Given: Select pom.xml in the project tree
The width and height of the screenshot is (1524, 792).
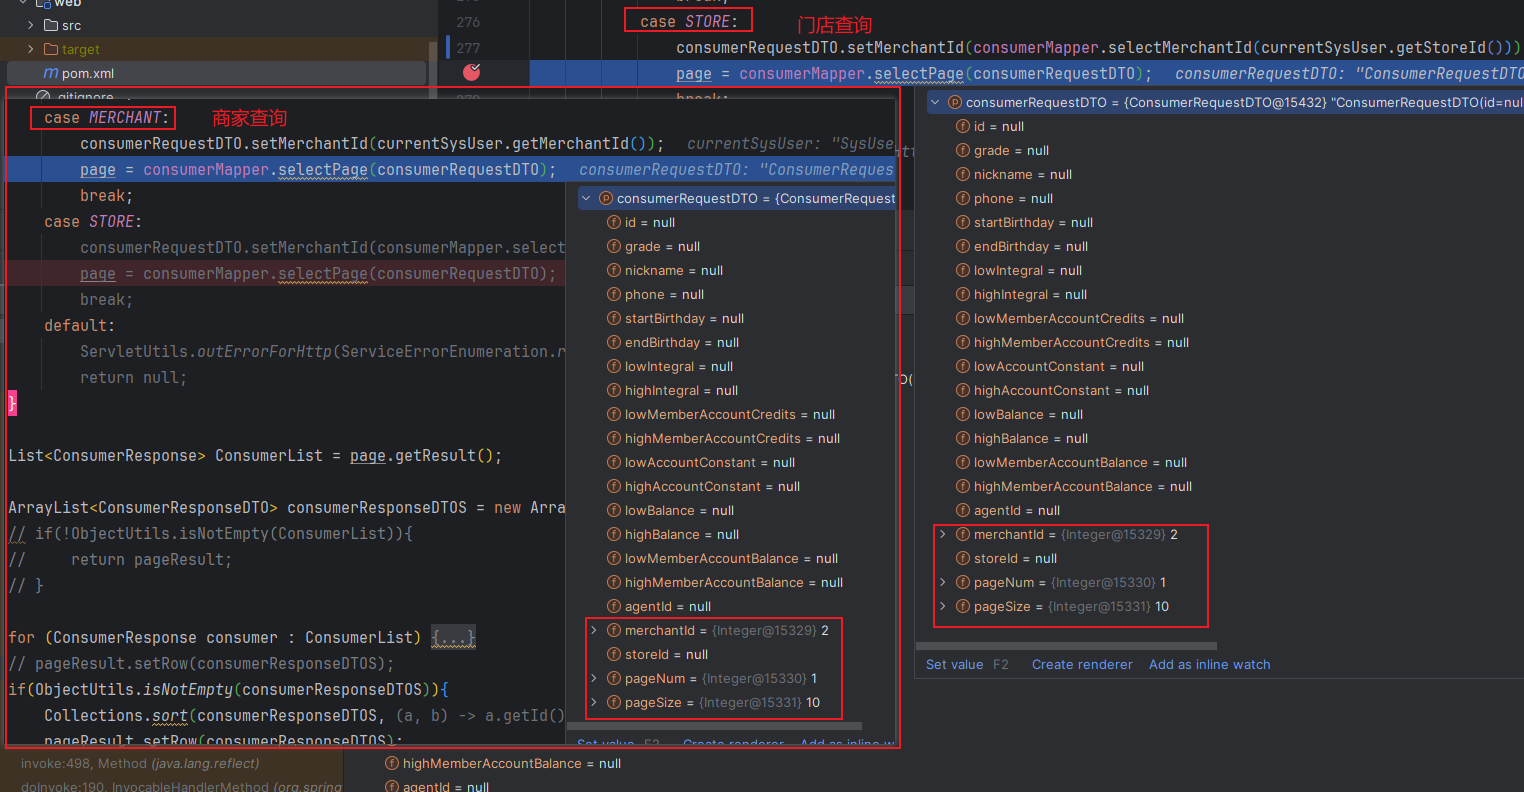Looking at the screenshot, I should pyautogui.click(x=217, y=73).
